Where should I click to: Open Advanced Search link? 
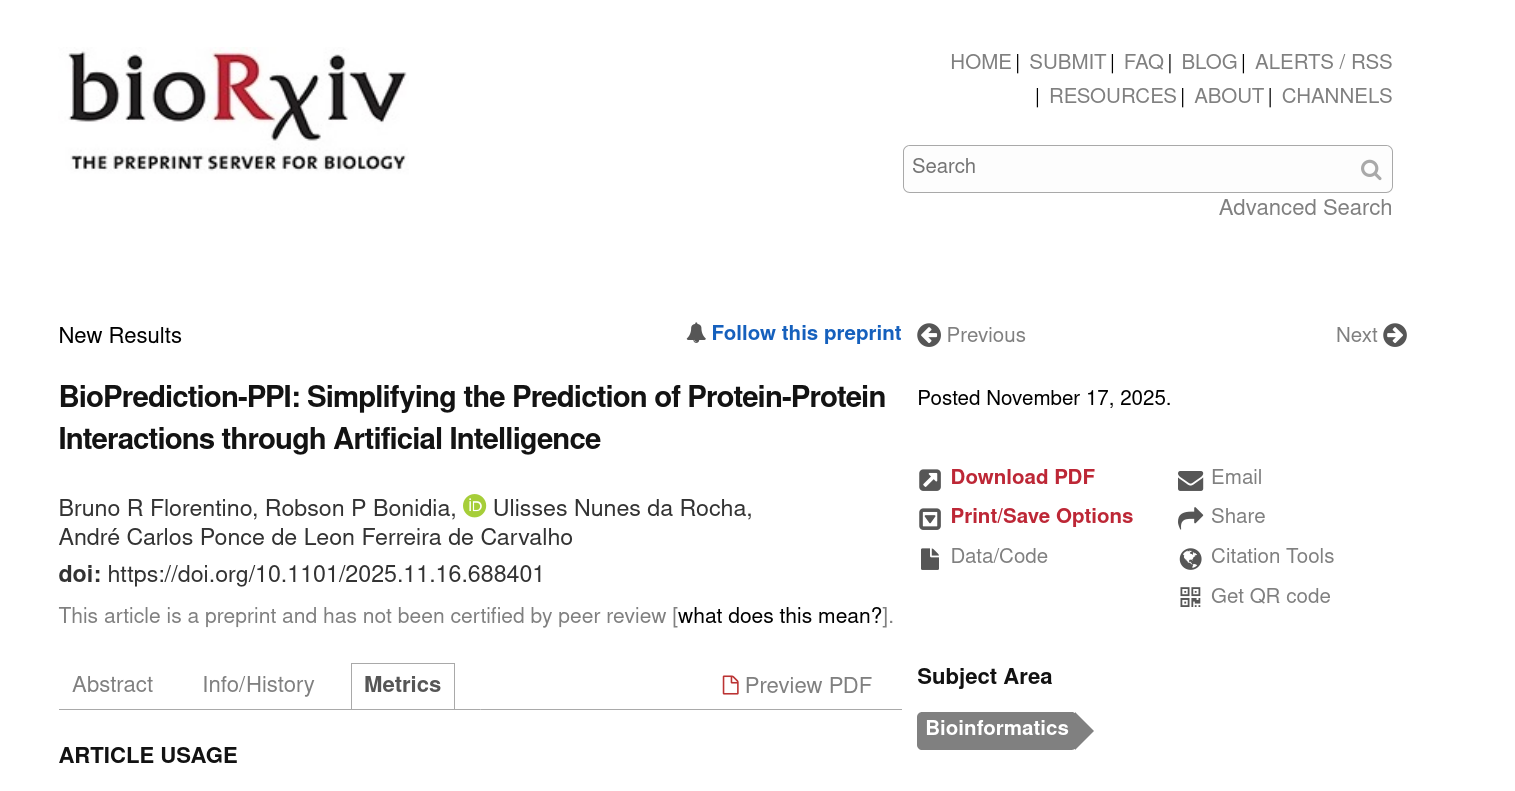pyautogui.click(x=1305, y=208)
